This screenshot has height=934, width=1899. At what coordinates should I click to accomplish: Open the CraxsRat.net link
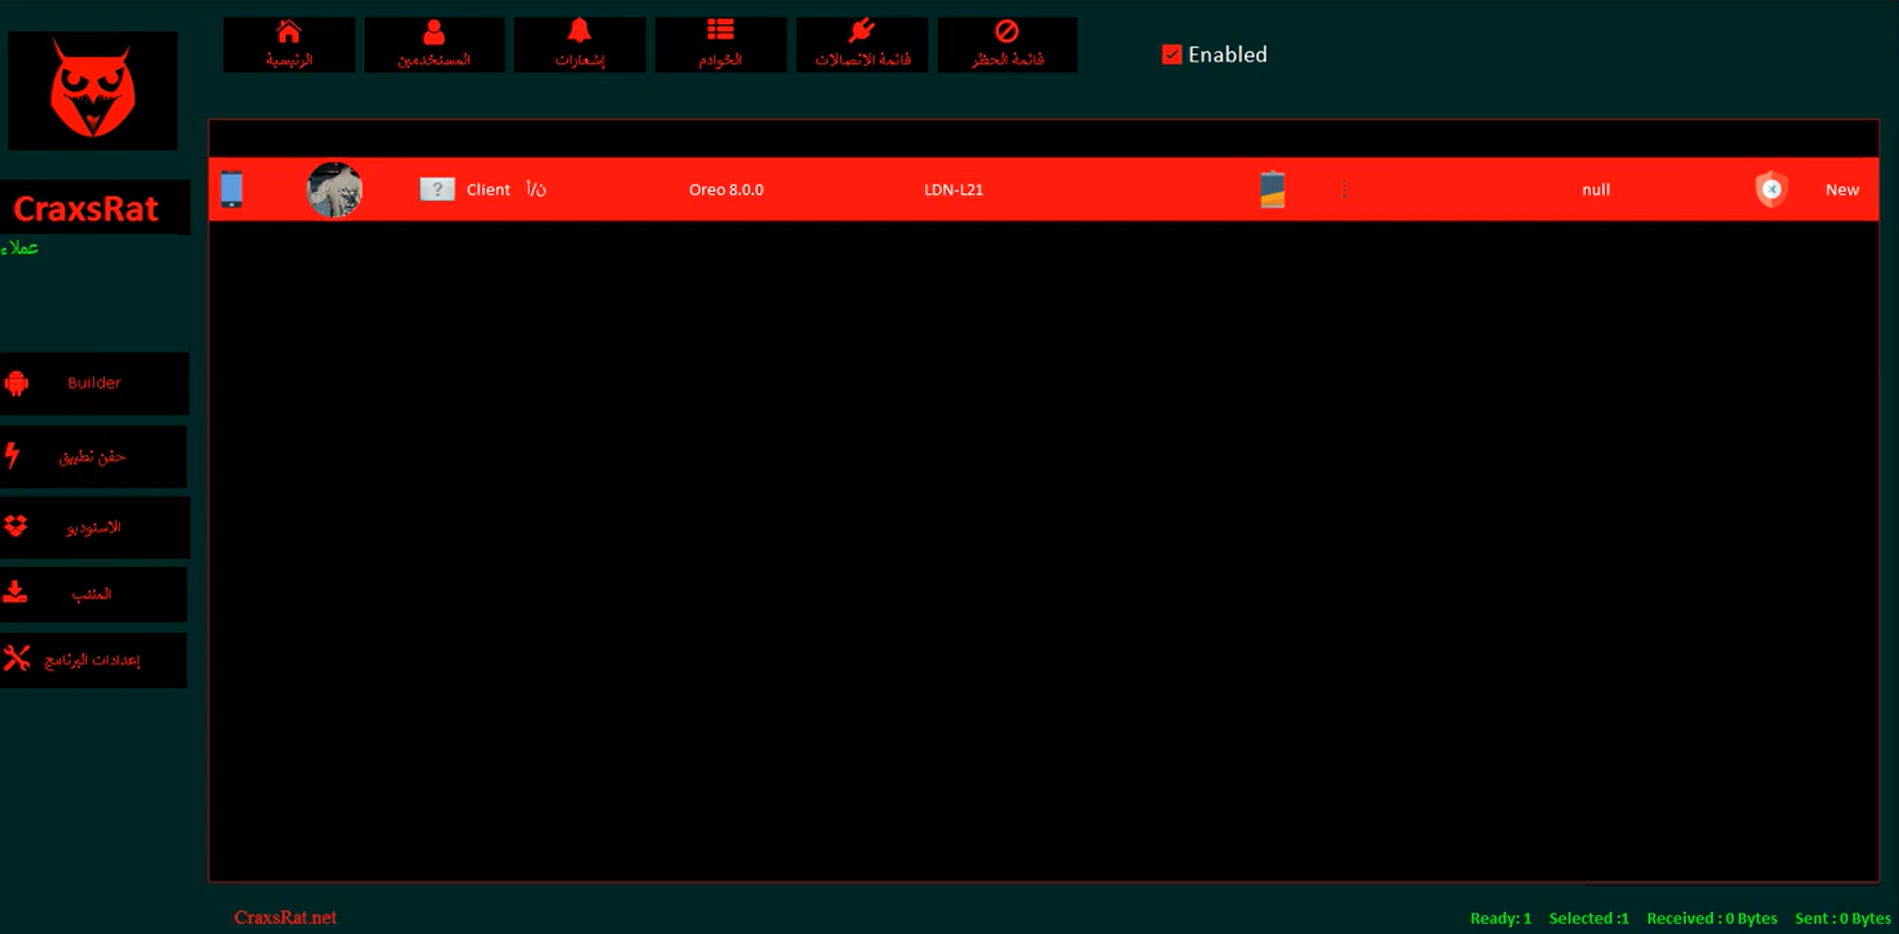pyautogui.click(x=285, y=917)
